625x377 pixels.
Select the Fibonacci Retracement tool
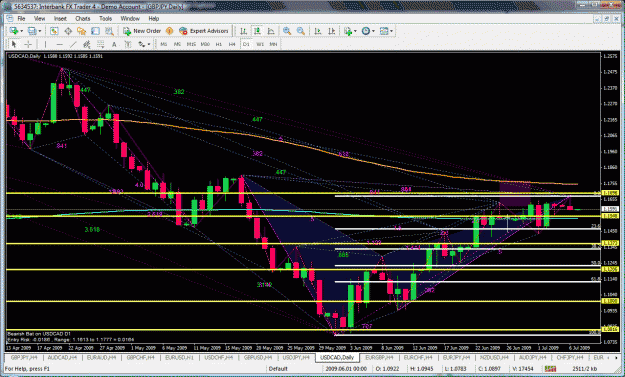[100, 44]
